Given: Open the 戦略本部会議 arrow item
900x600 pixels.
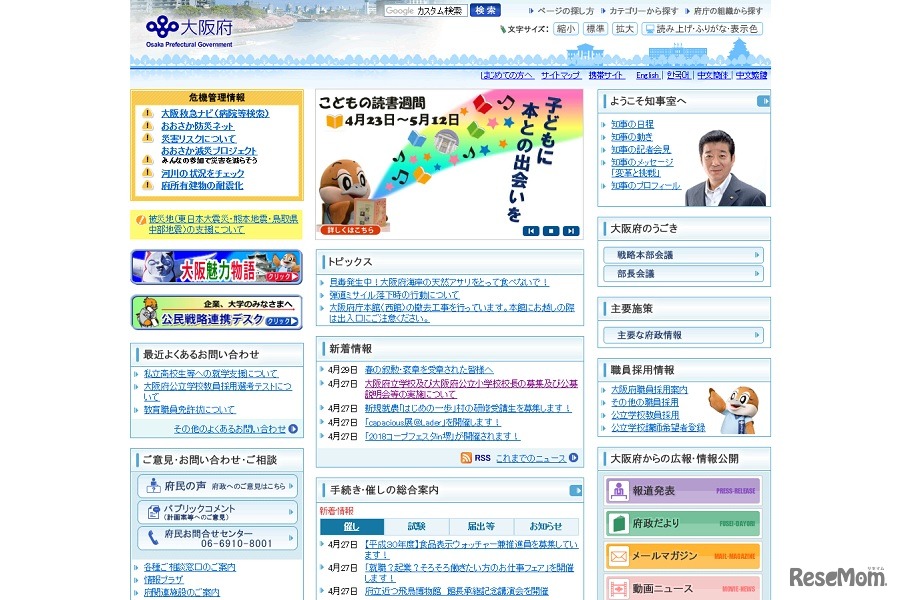Looking at the screenshot, I should [684, 255].
